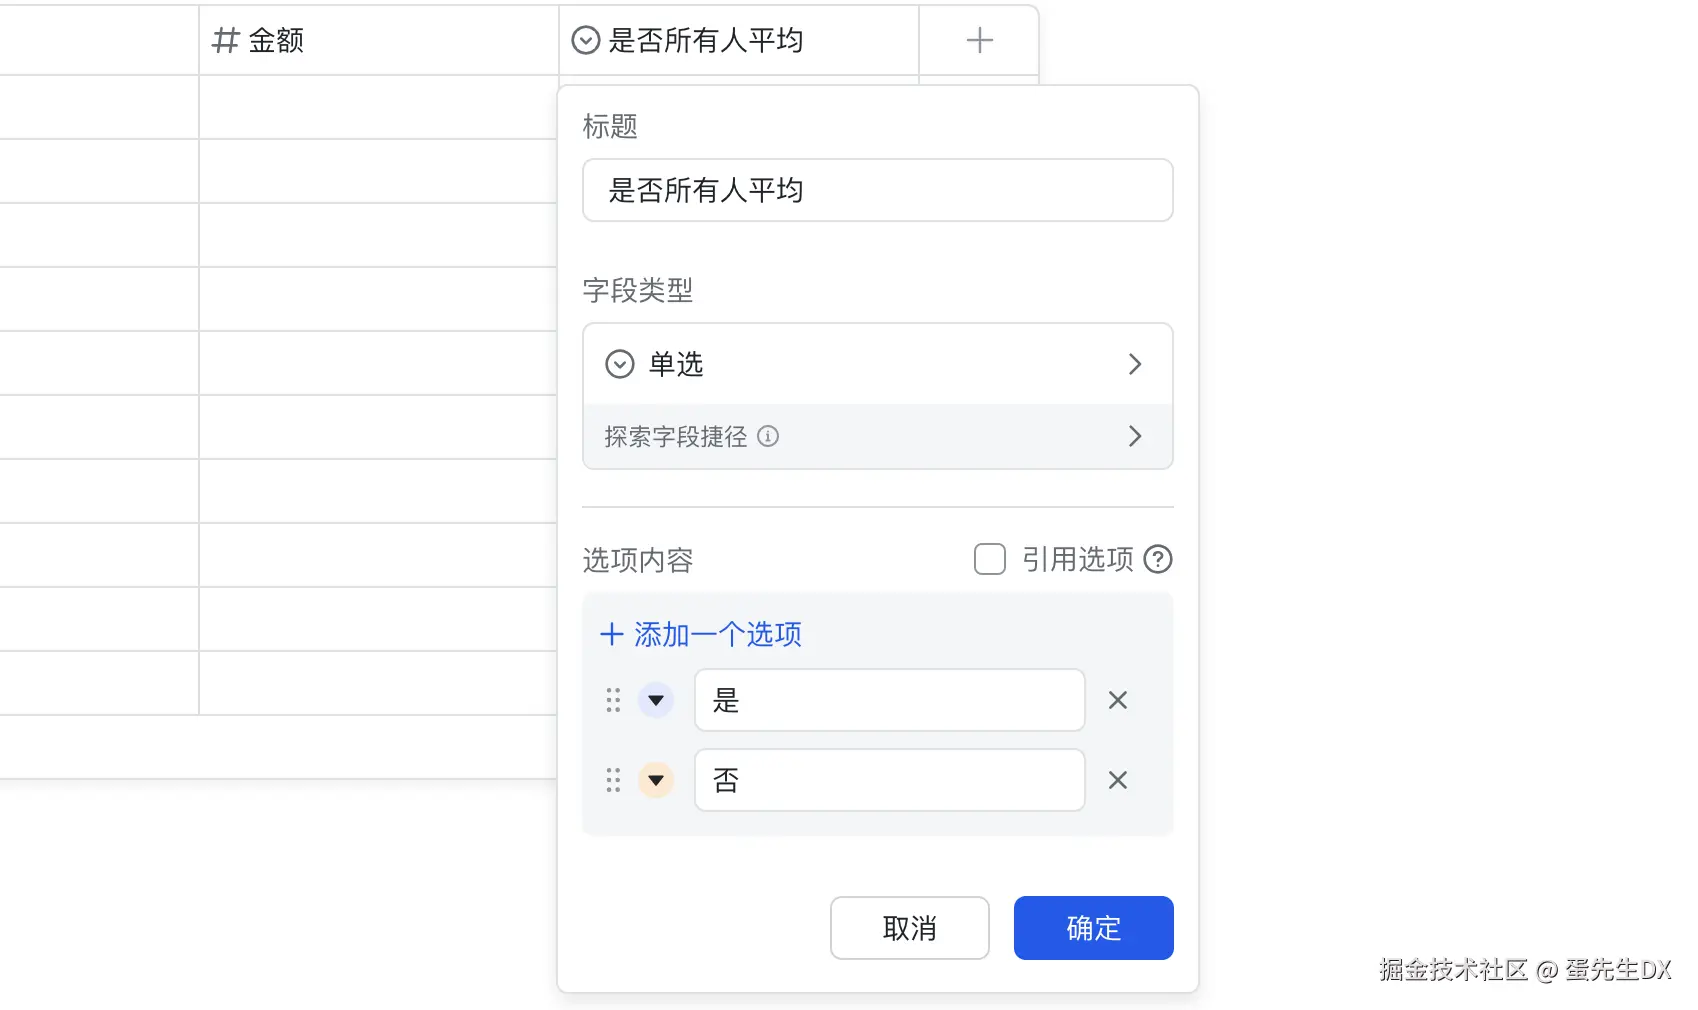Viewport: 1698px width, 1010px height.
Task: Click the help icon beside 引用选项
Action: (x=1158, y=559)
